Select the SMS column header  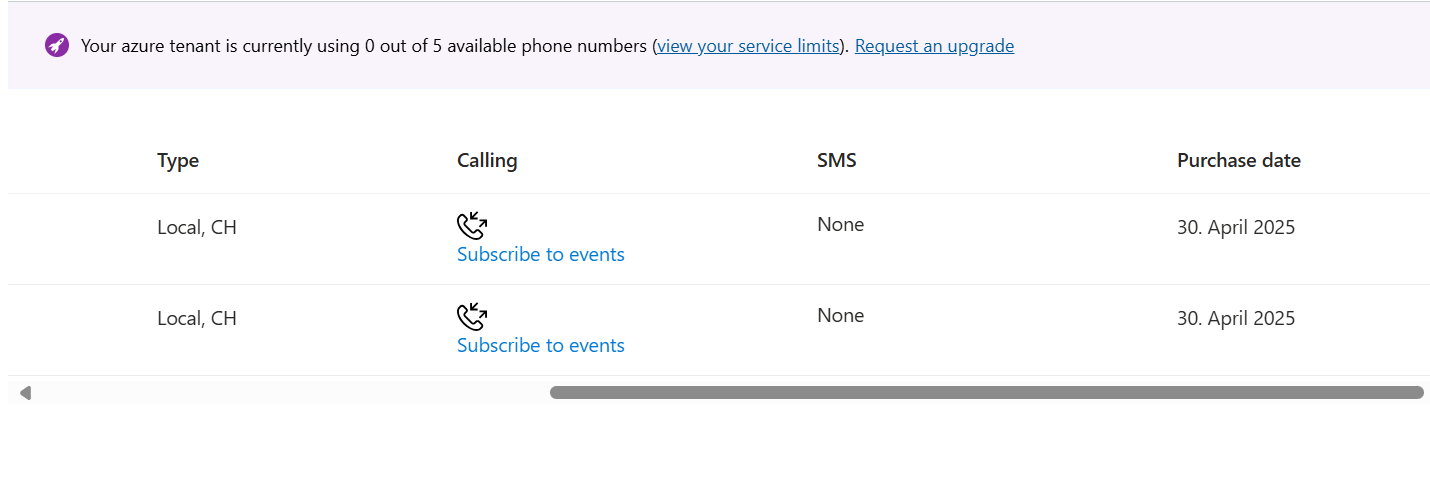point(837,161)
